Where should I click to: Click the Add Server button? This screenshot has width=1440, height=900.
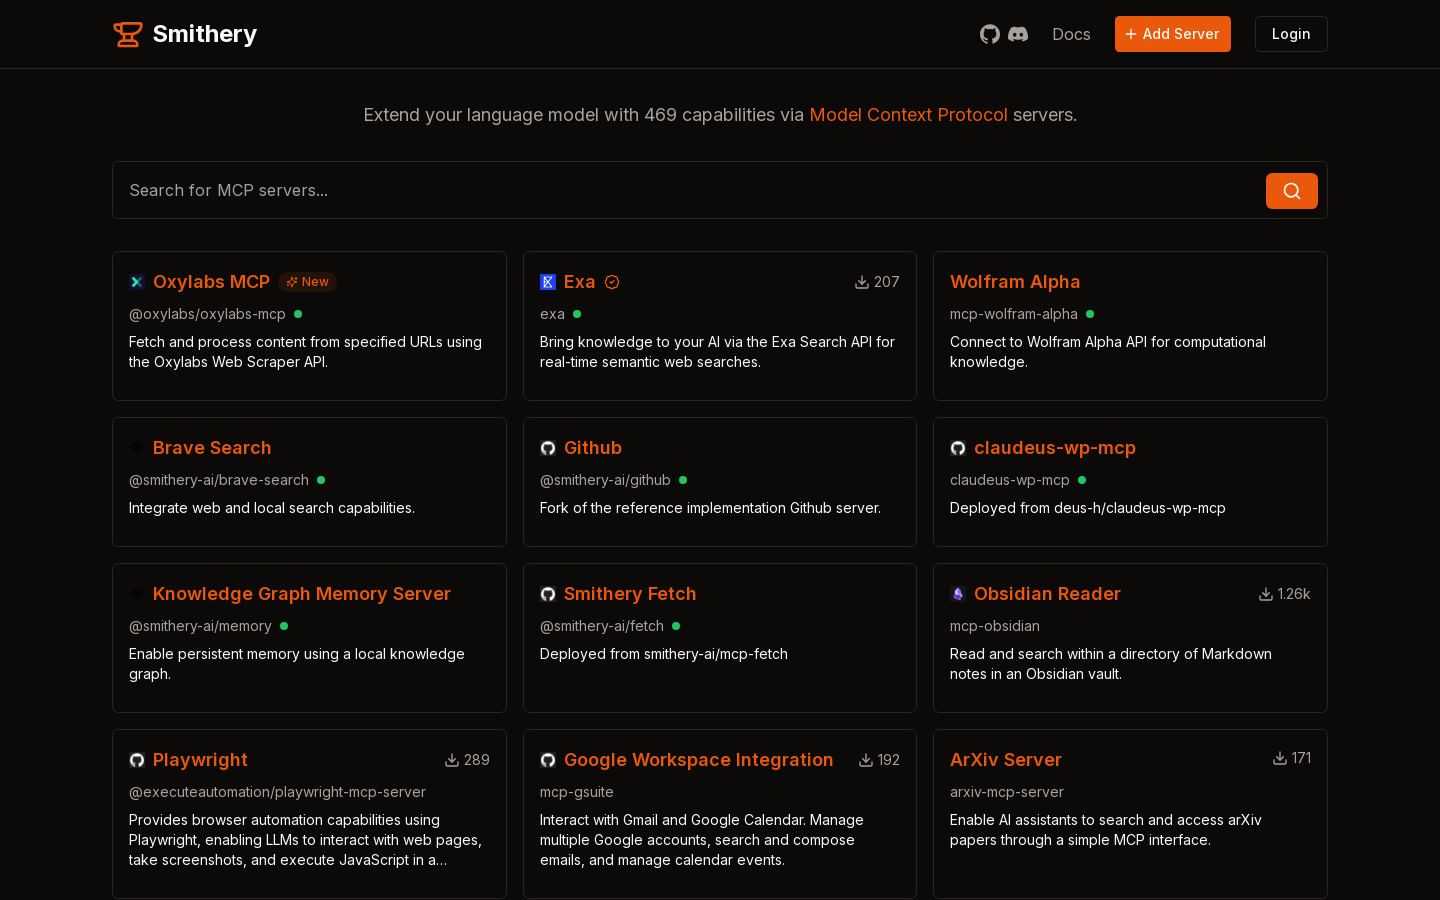pyautogui.click(x=1173, y=34)
